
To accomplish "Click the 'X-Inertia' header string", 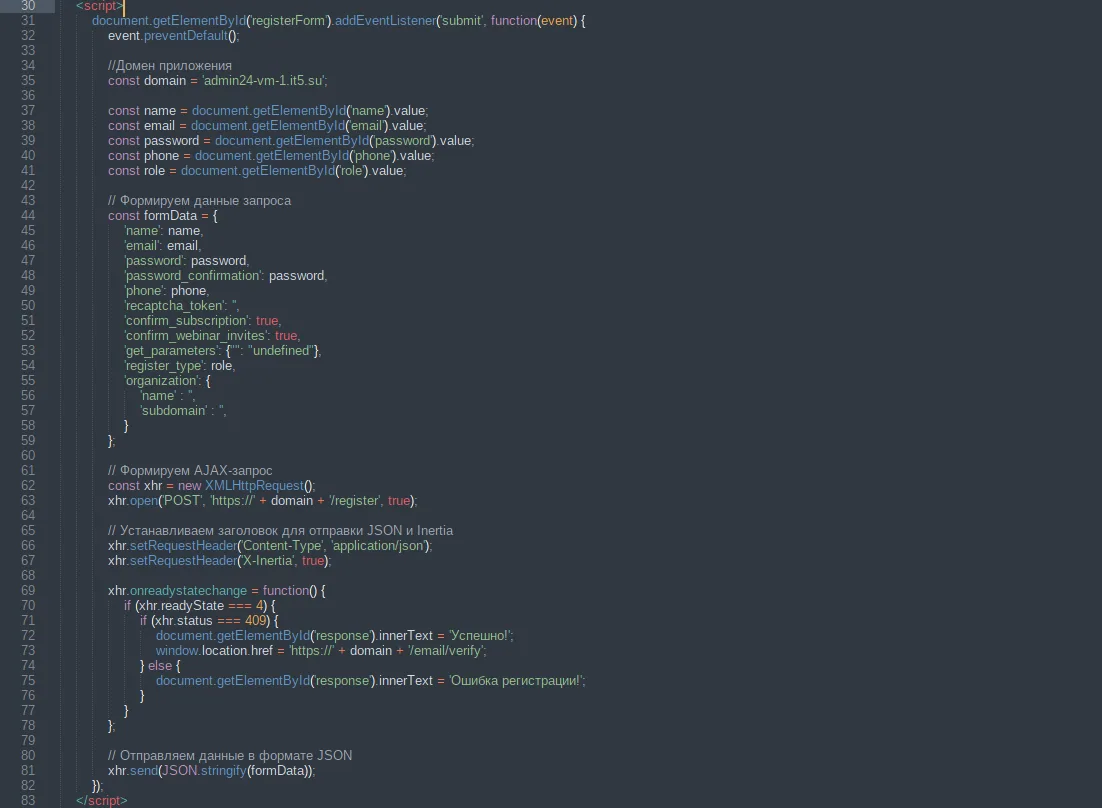I will click(x=267, y=561).
